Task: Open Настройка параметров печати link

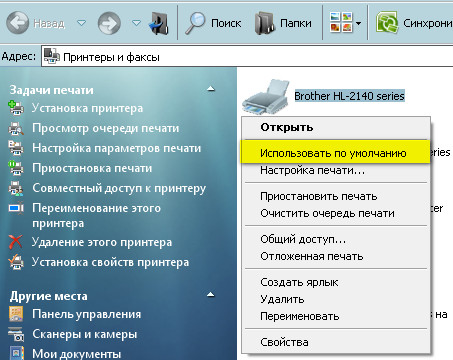Action: pos(117,148)
